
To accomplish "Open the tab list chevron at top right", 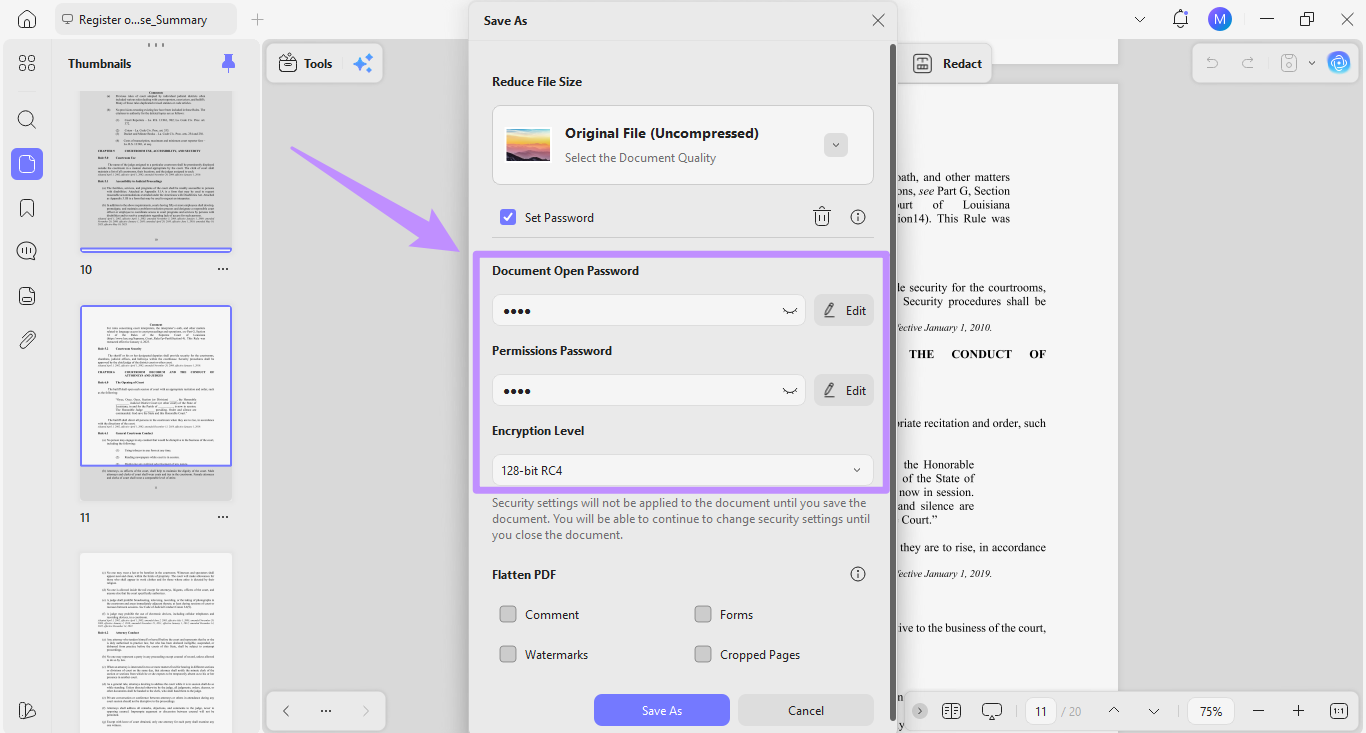I will coord(1141,19).
